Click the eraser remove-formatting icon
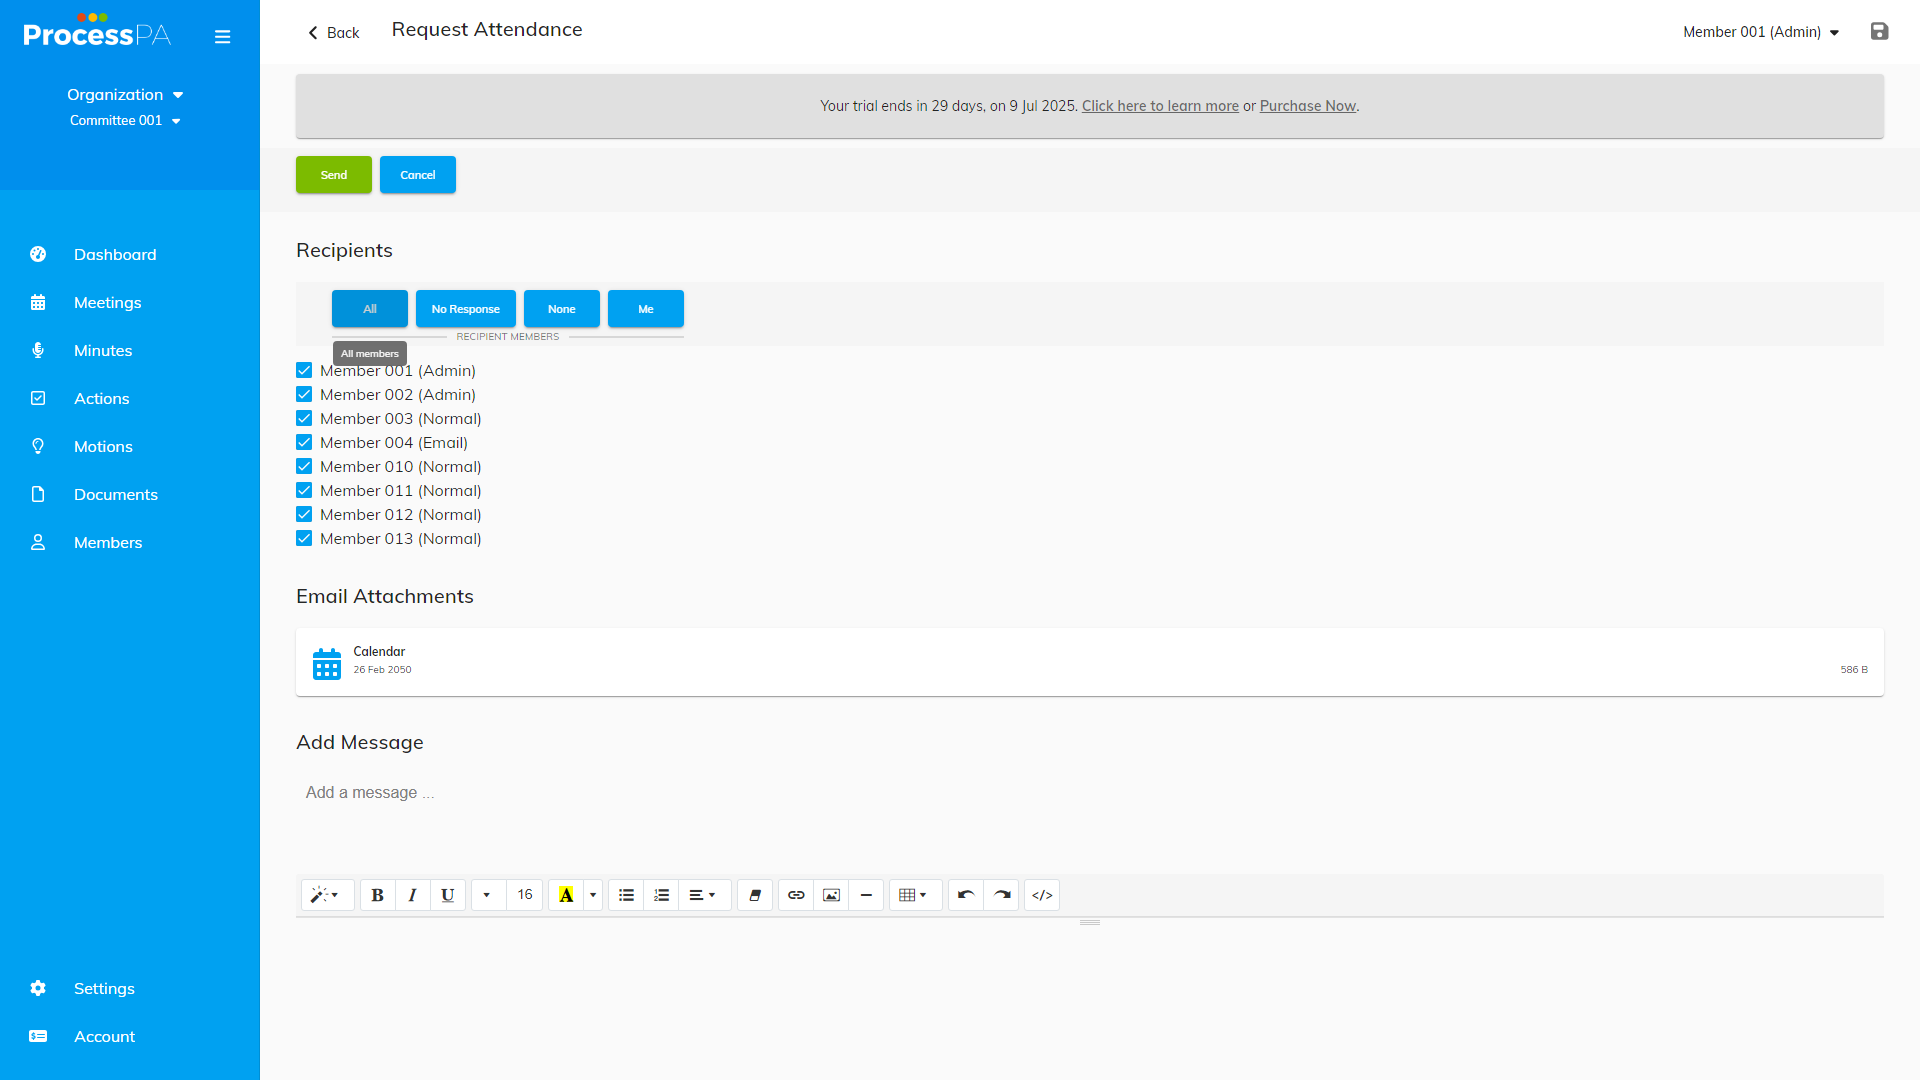 [x=755, y=895]
